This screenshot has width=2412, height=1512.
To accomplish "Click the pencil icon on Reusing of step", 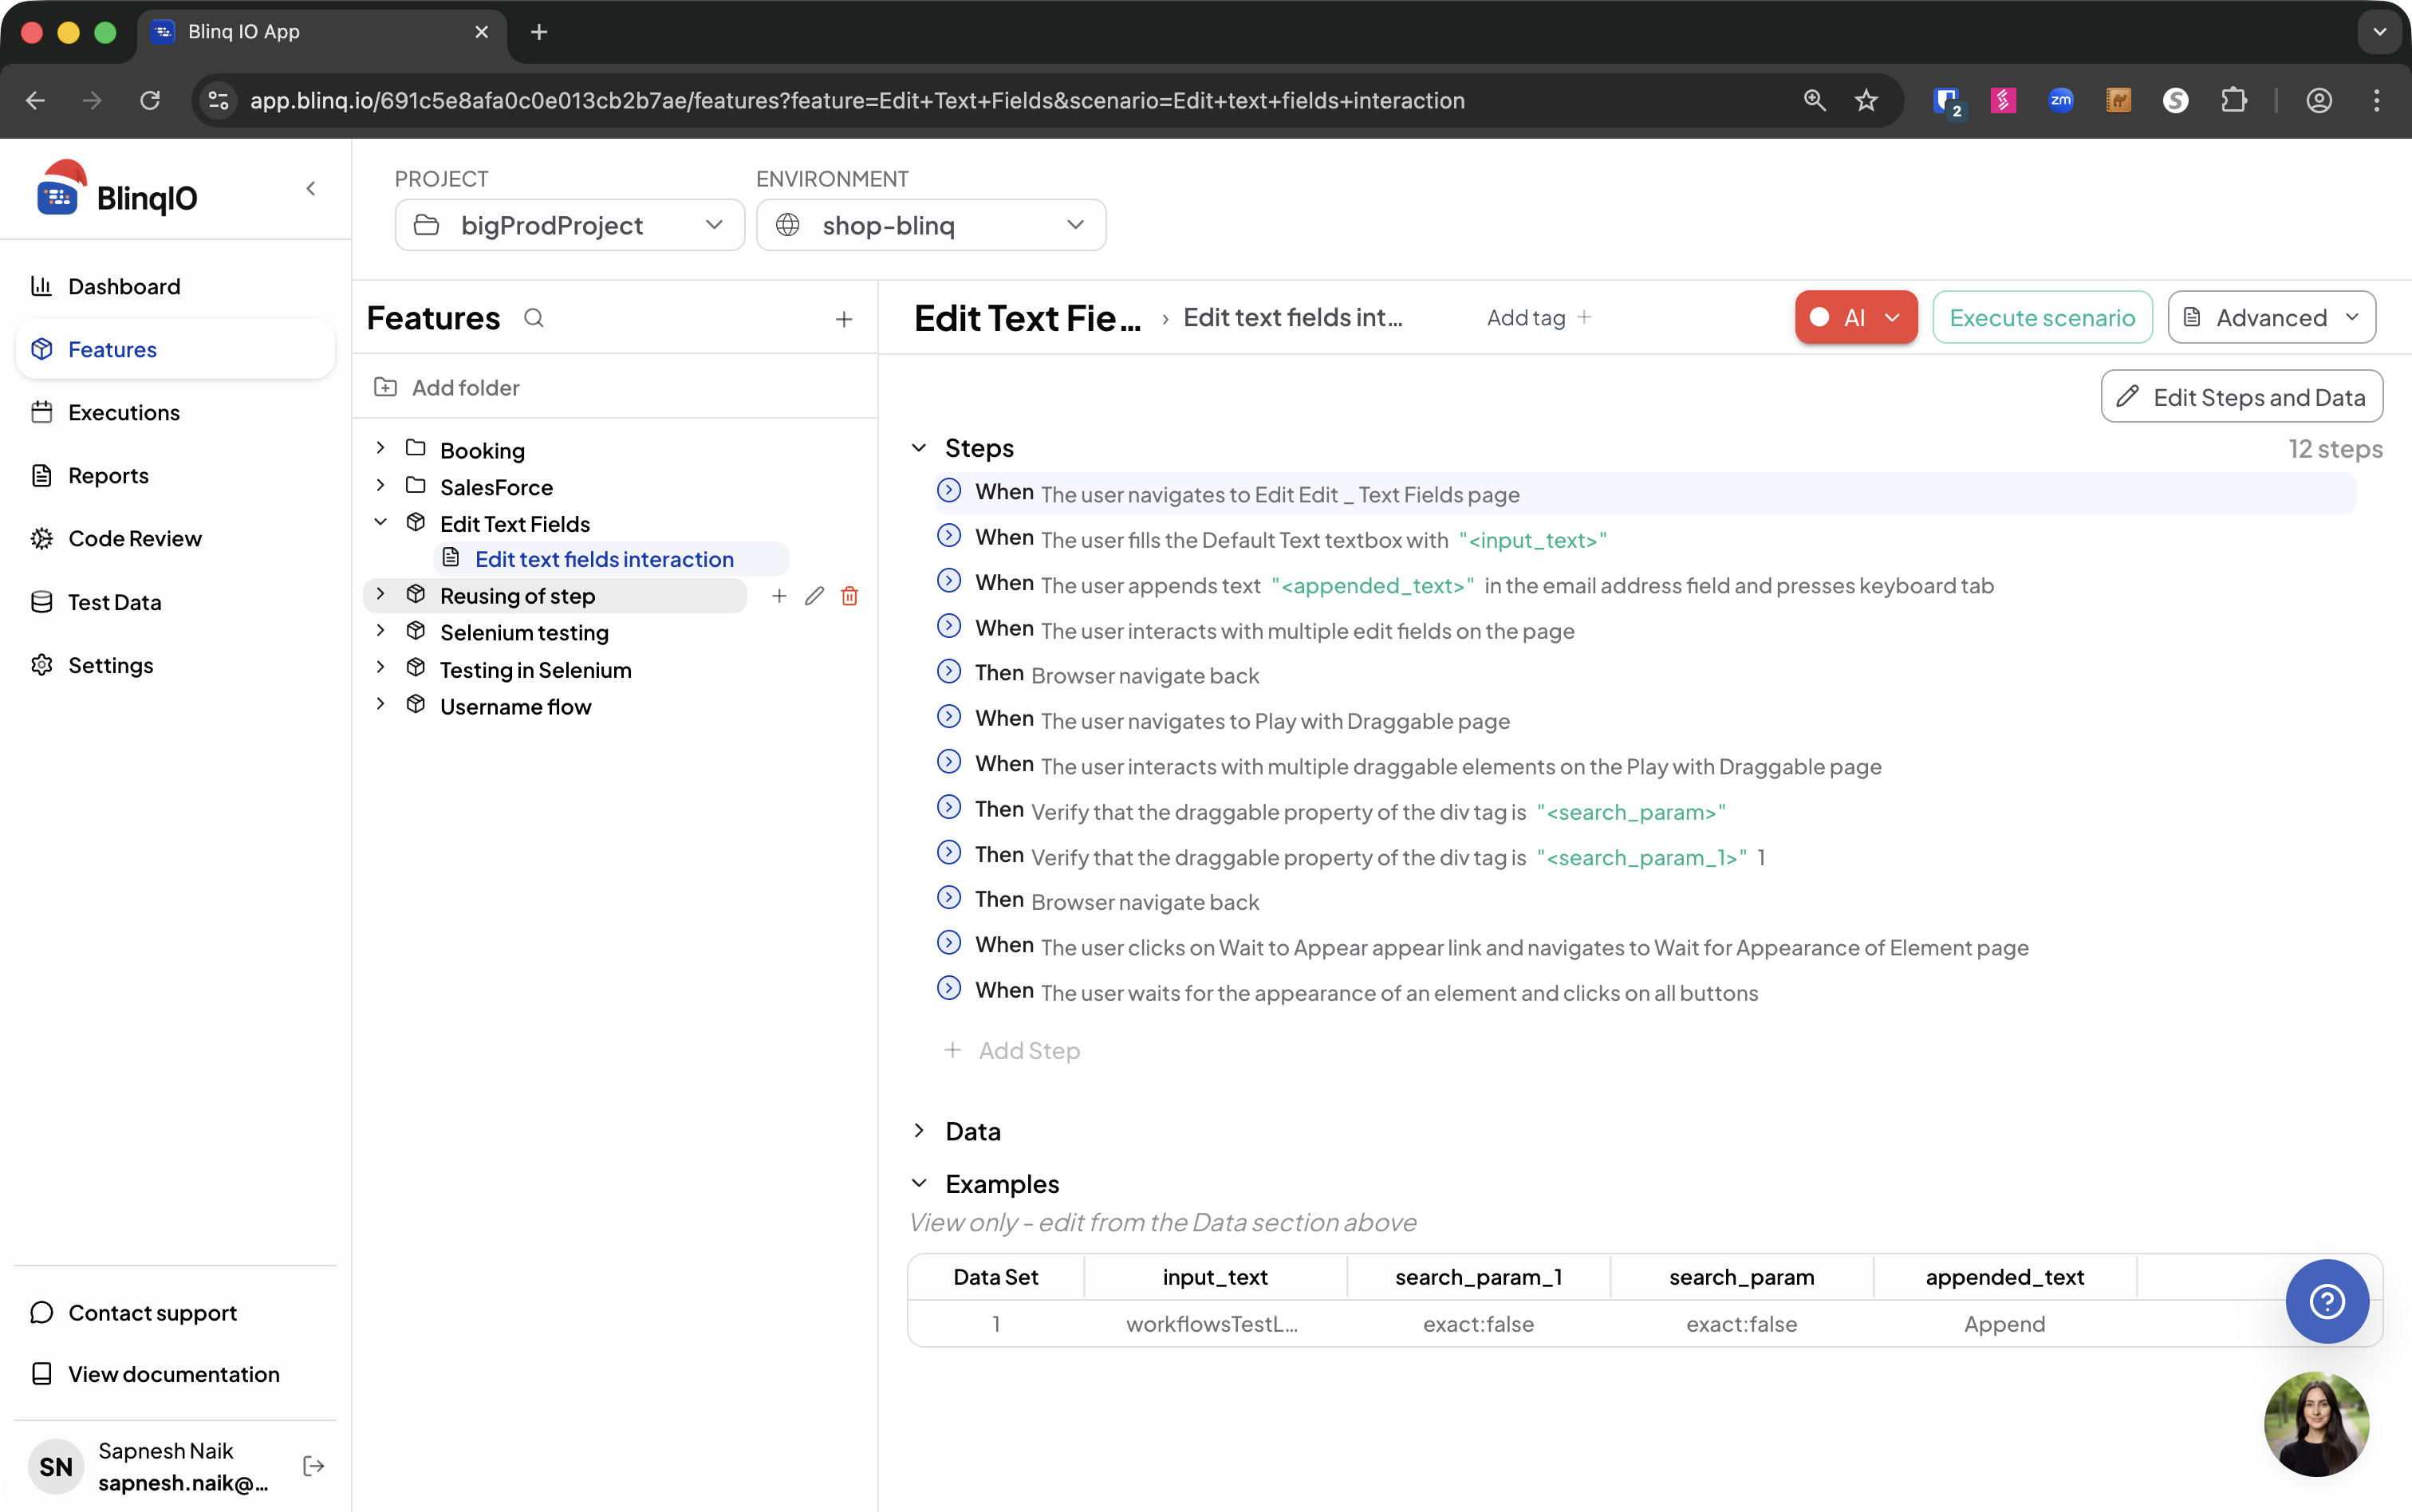I will pos(814,596).
